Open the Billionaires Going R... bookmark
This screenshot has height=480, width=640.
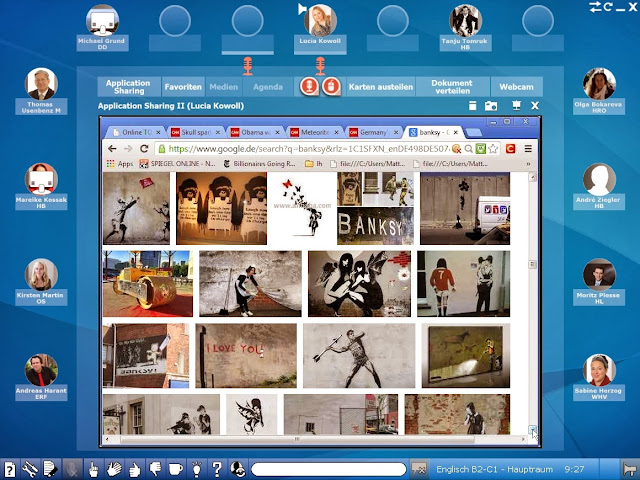260,164
